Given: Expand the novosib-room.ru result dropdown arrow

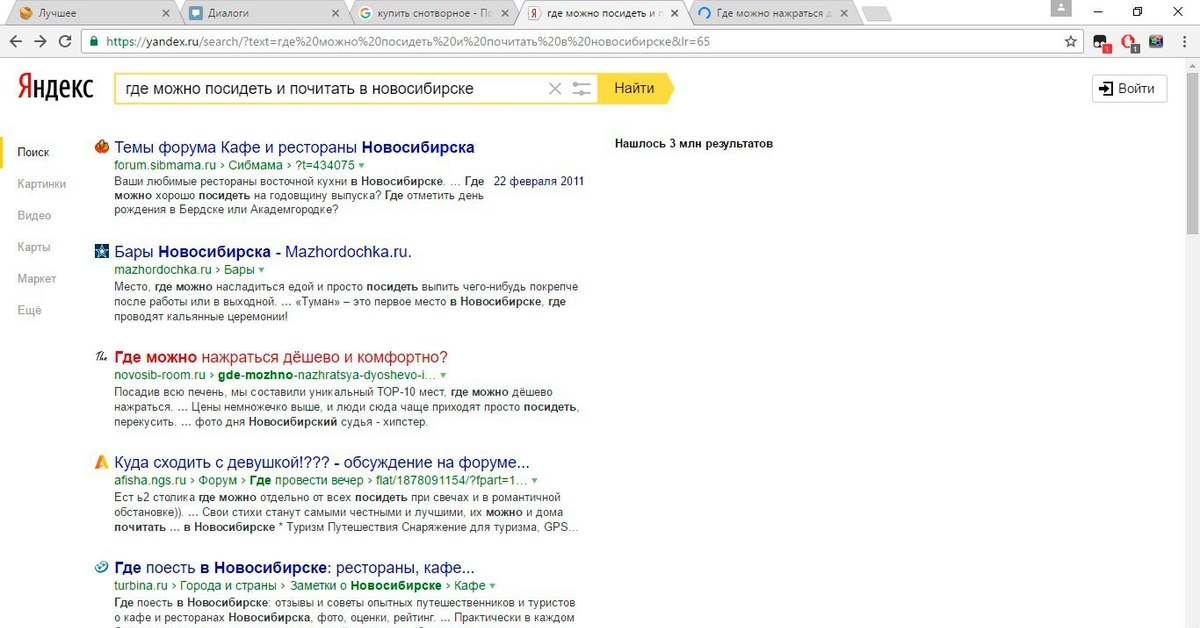Looking at the screenshot, I should 443,376.
